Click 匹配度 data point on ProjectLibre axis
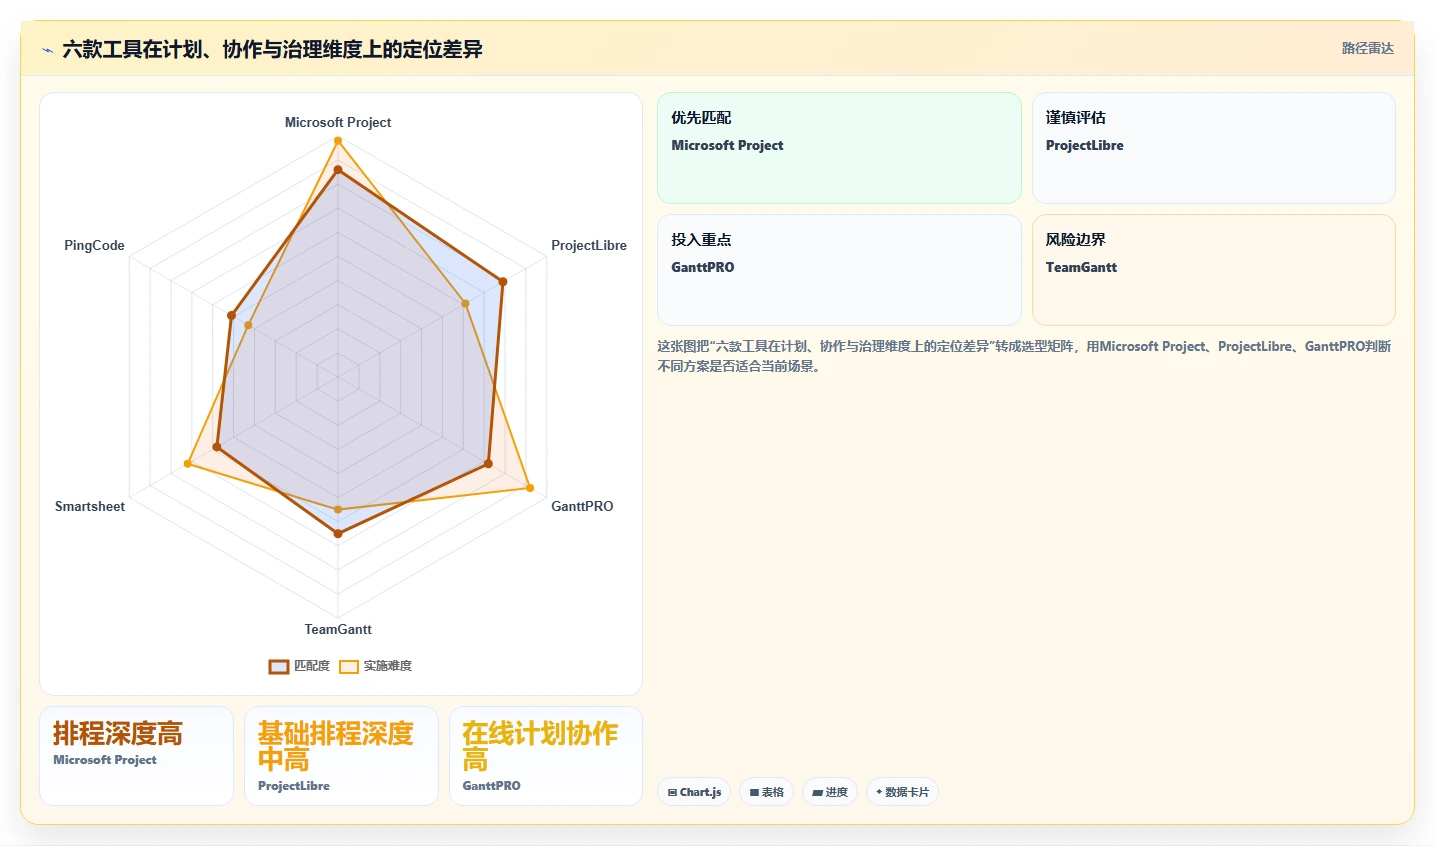This screenshot has width=1435, height=846. [x=502, y=282]
